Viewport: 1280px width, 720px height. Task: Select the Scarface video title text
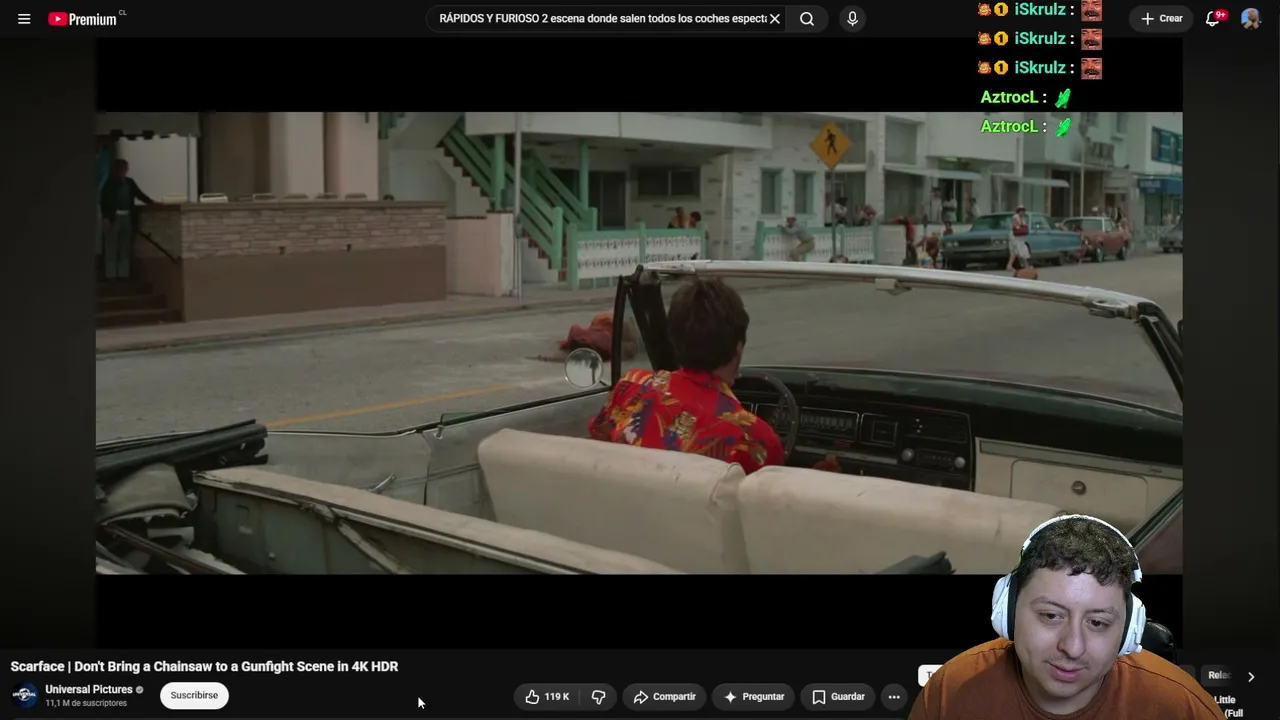coord(204,667)
